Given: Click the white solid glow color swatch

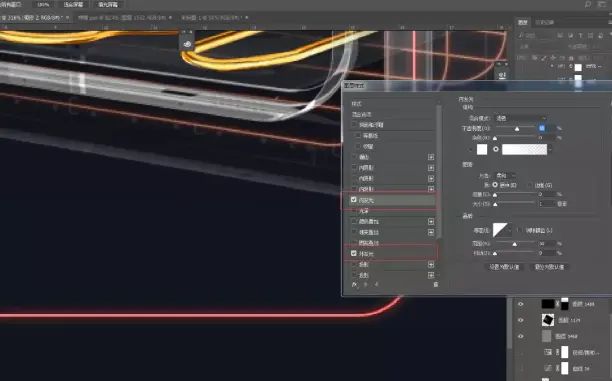Looking at the screenshot, I should click(482, 149).
